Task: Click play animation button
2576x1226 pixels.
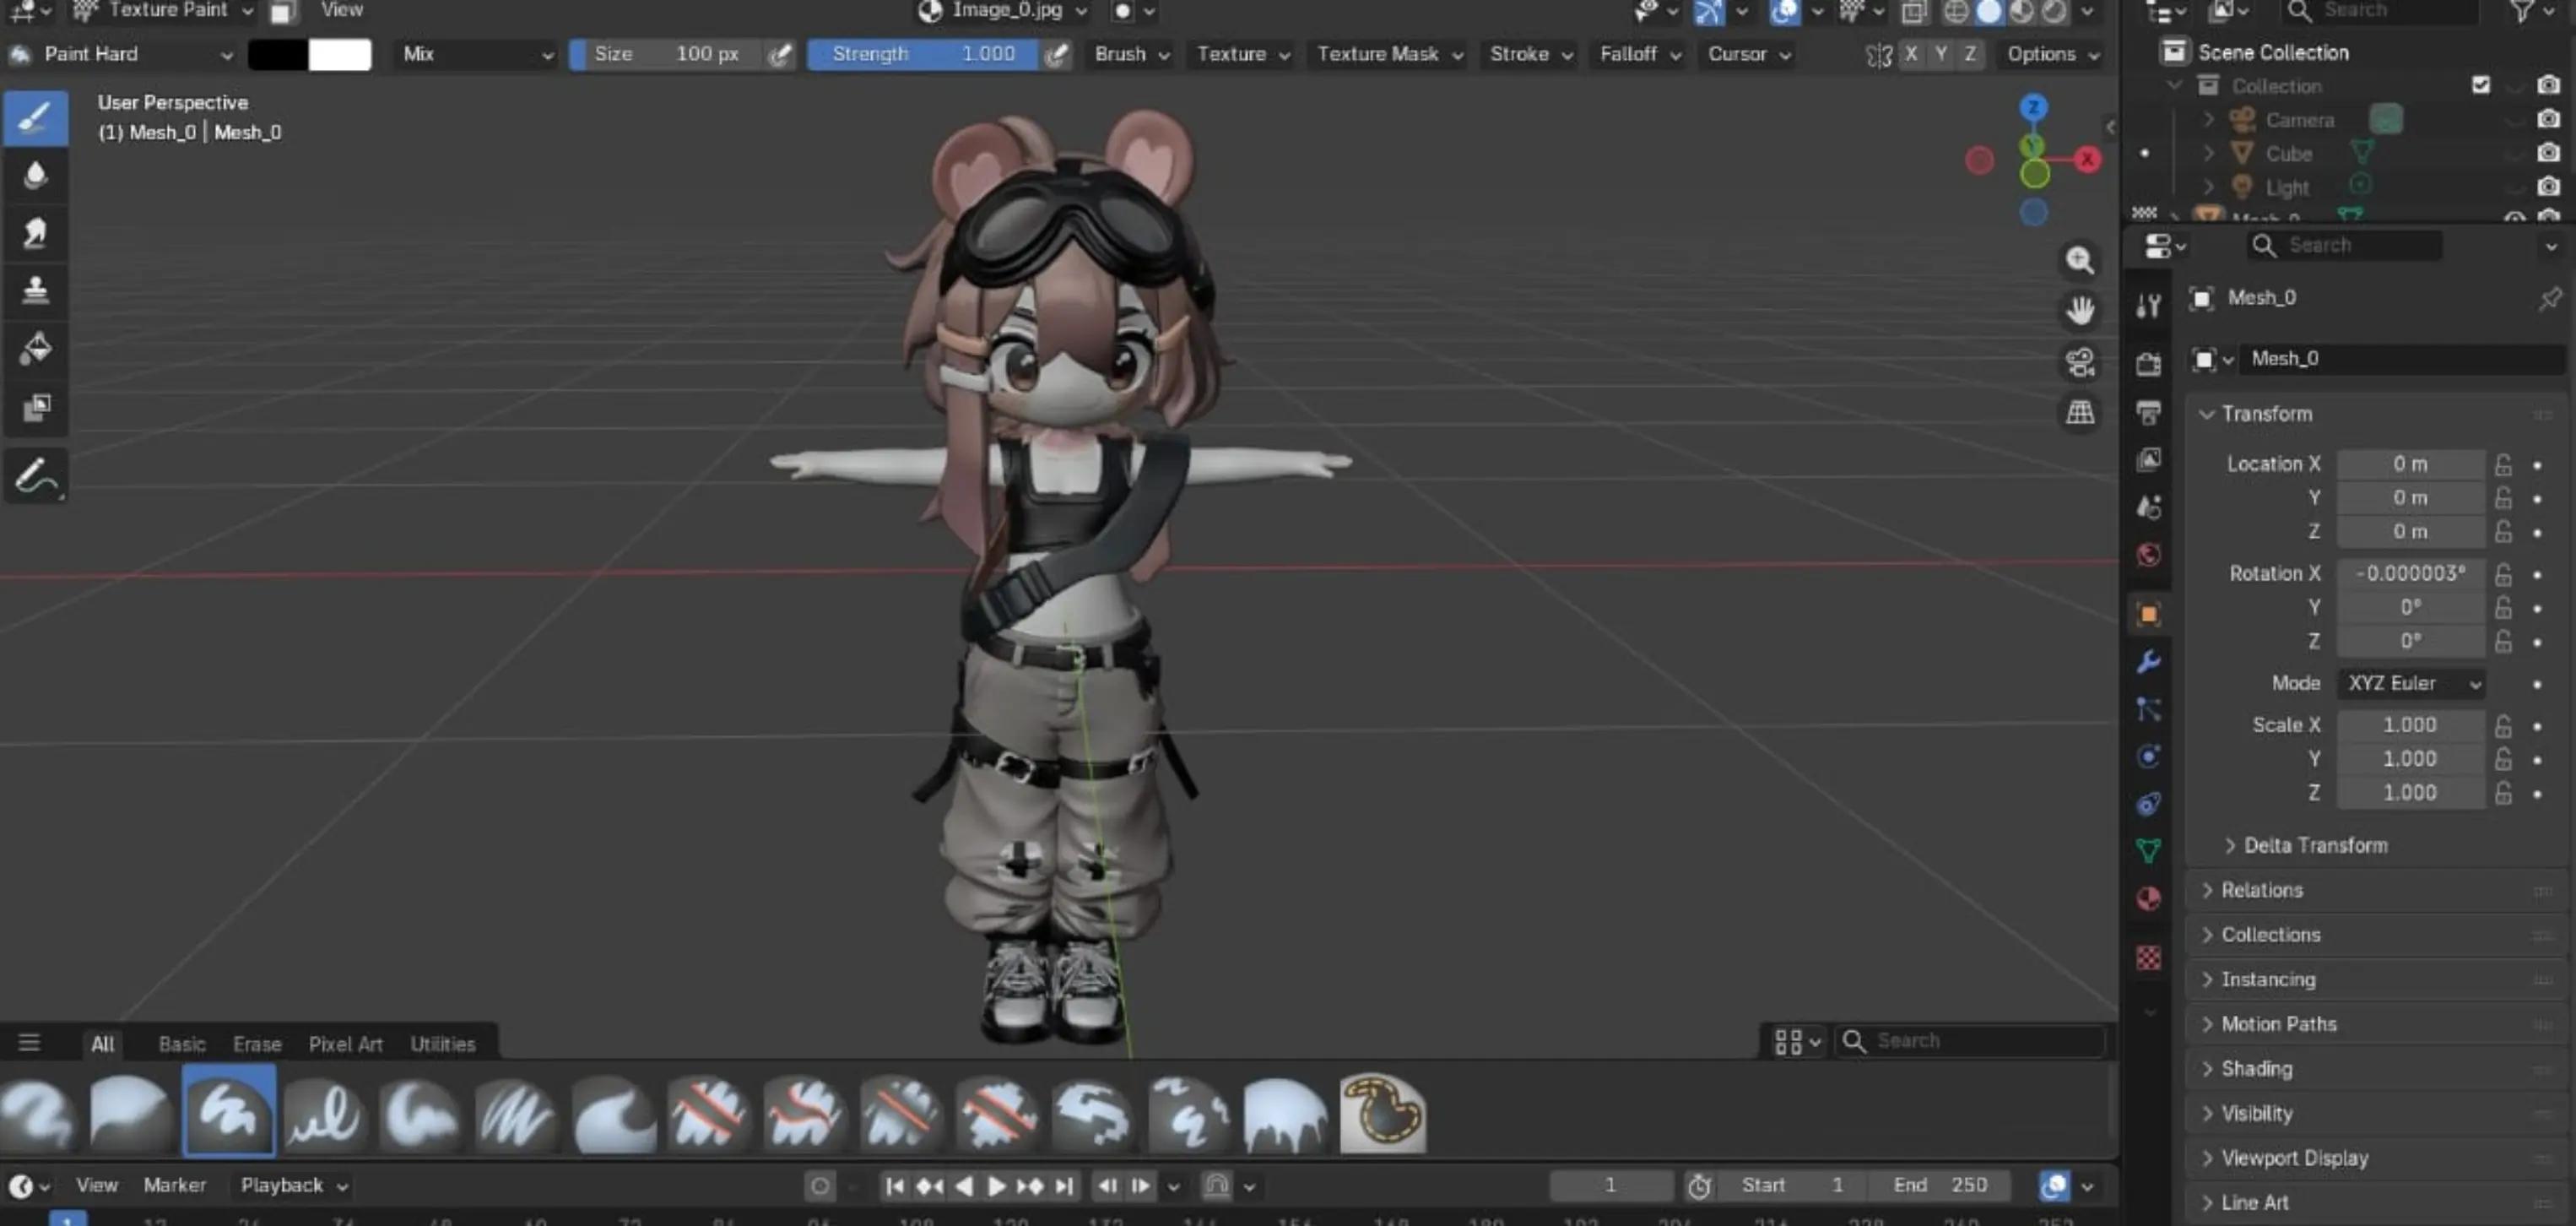Action: point(995,1187)
